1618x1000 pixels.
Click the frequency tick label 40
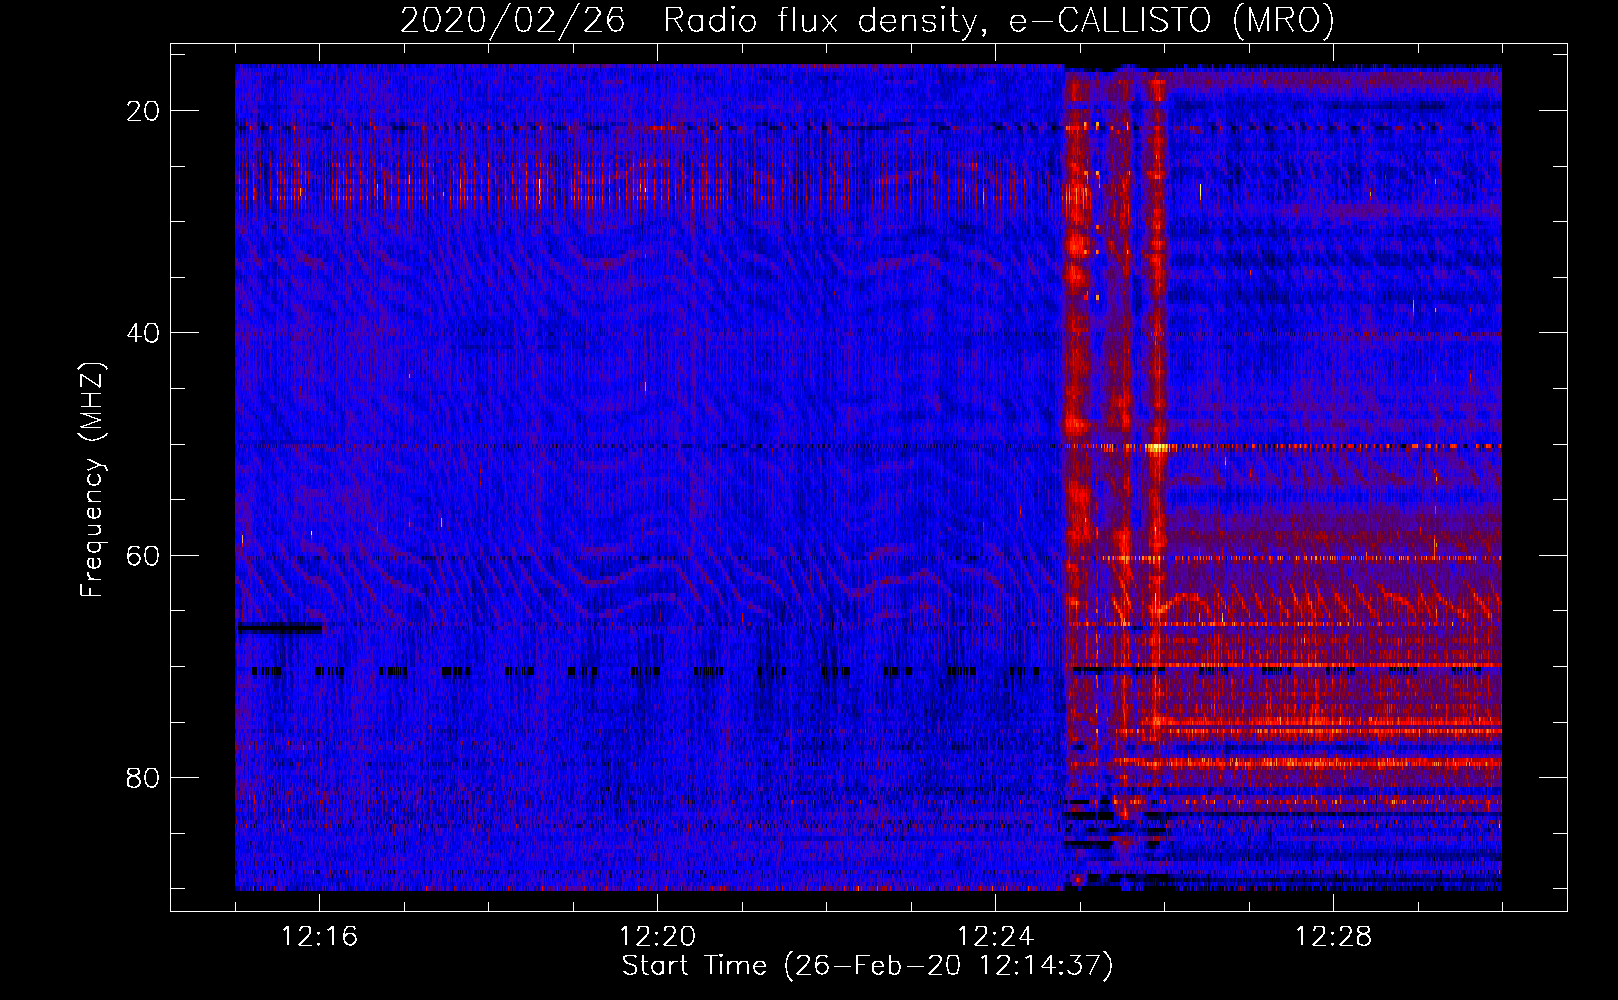143,333
